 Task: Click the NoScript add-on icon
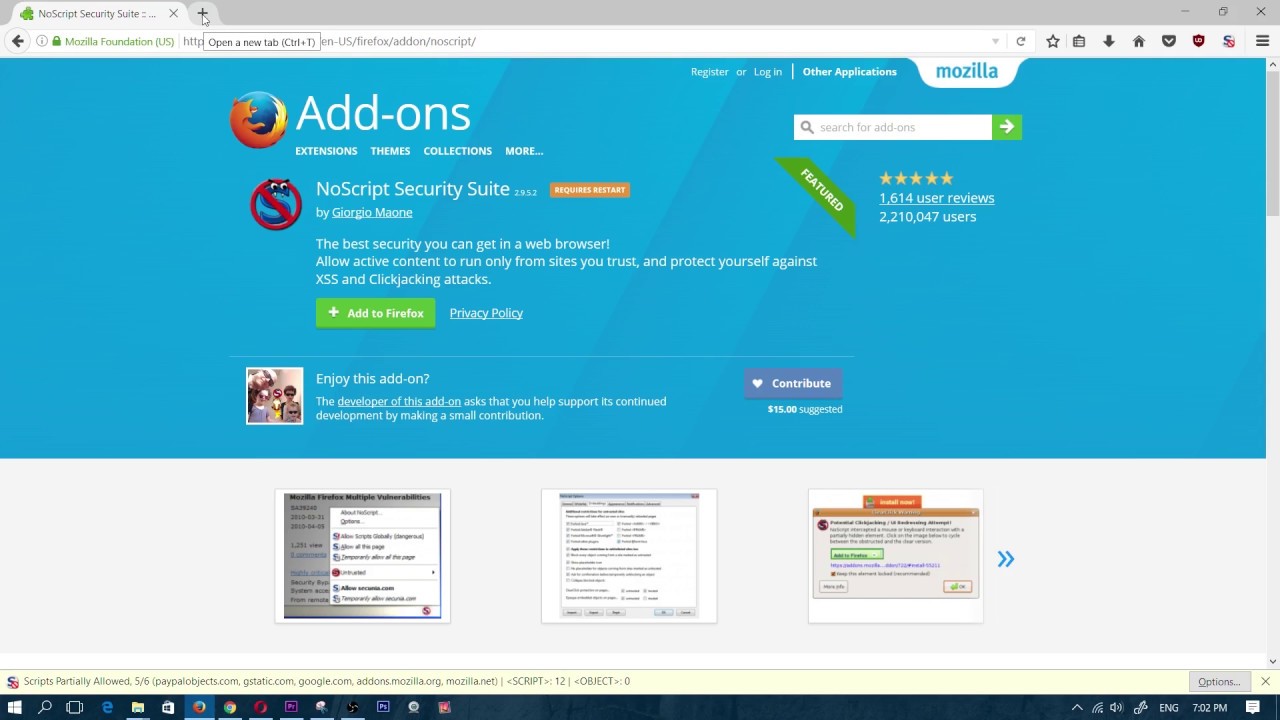click(276, 204)
